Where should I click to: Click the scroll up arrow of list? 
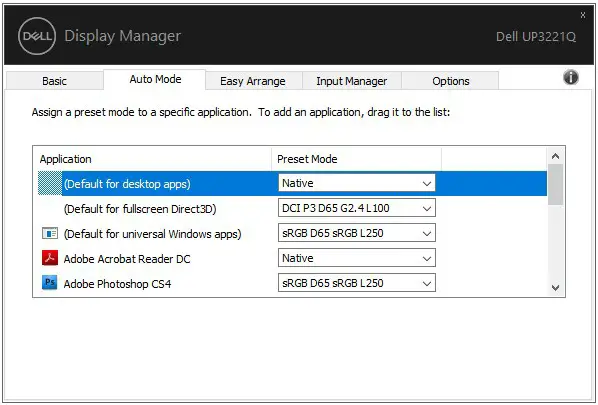click(x=556, y=156)
